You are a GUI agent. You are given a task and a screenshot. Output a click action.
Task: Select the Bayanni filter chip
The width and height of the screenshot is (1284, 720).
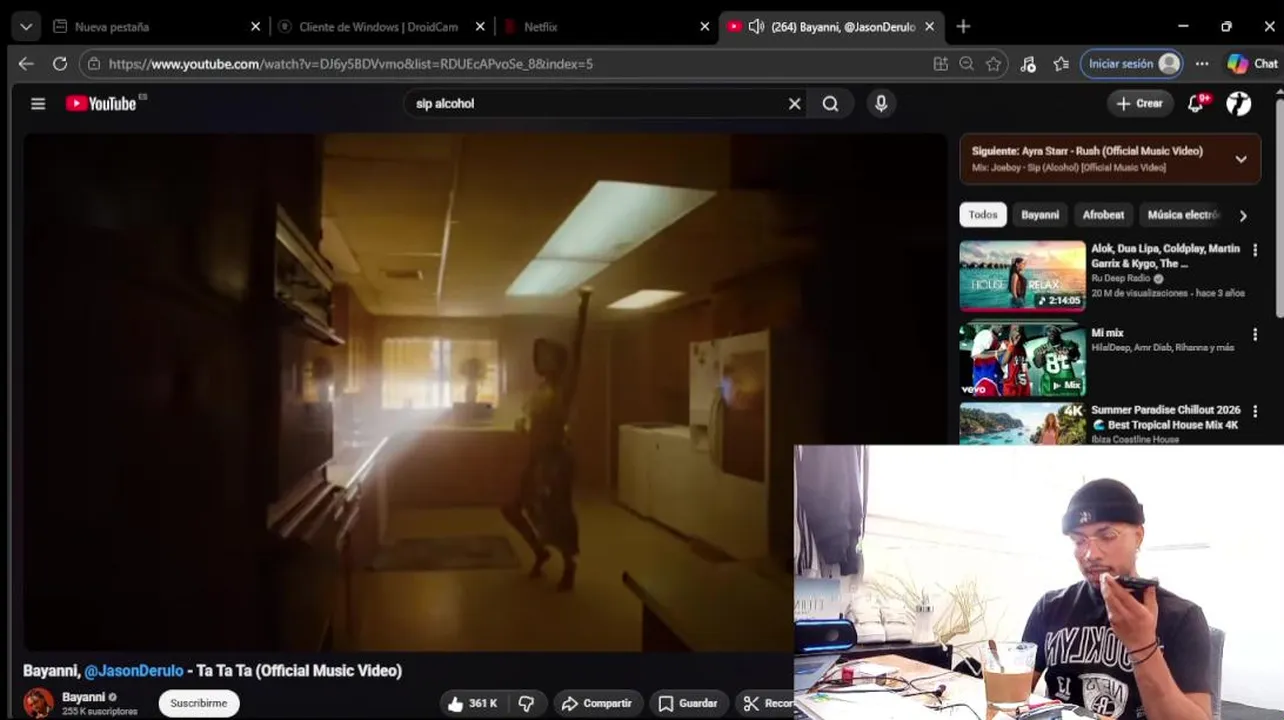point(1040,215)
